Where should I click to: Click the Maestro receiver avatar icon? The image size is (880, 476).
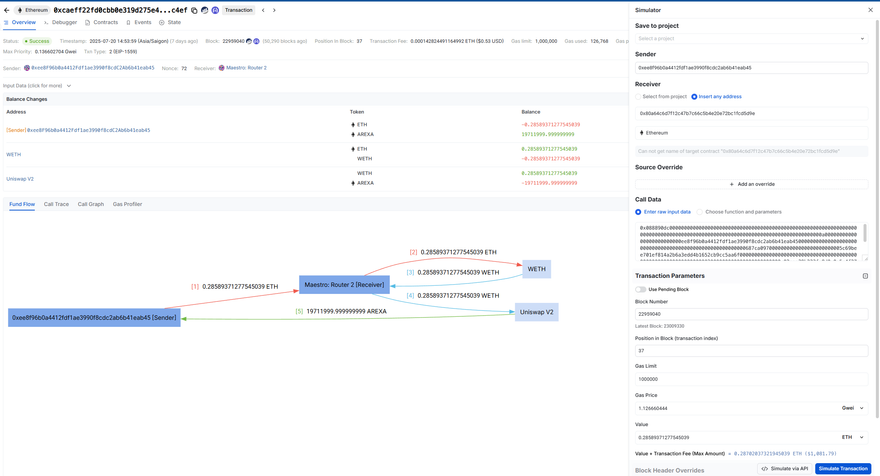(222, 68)
